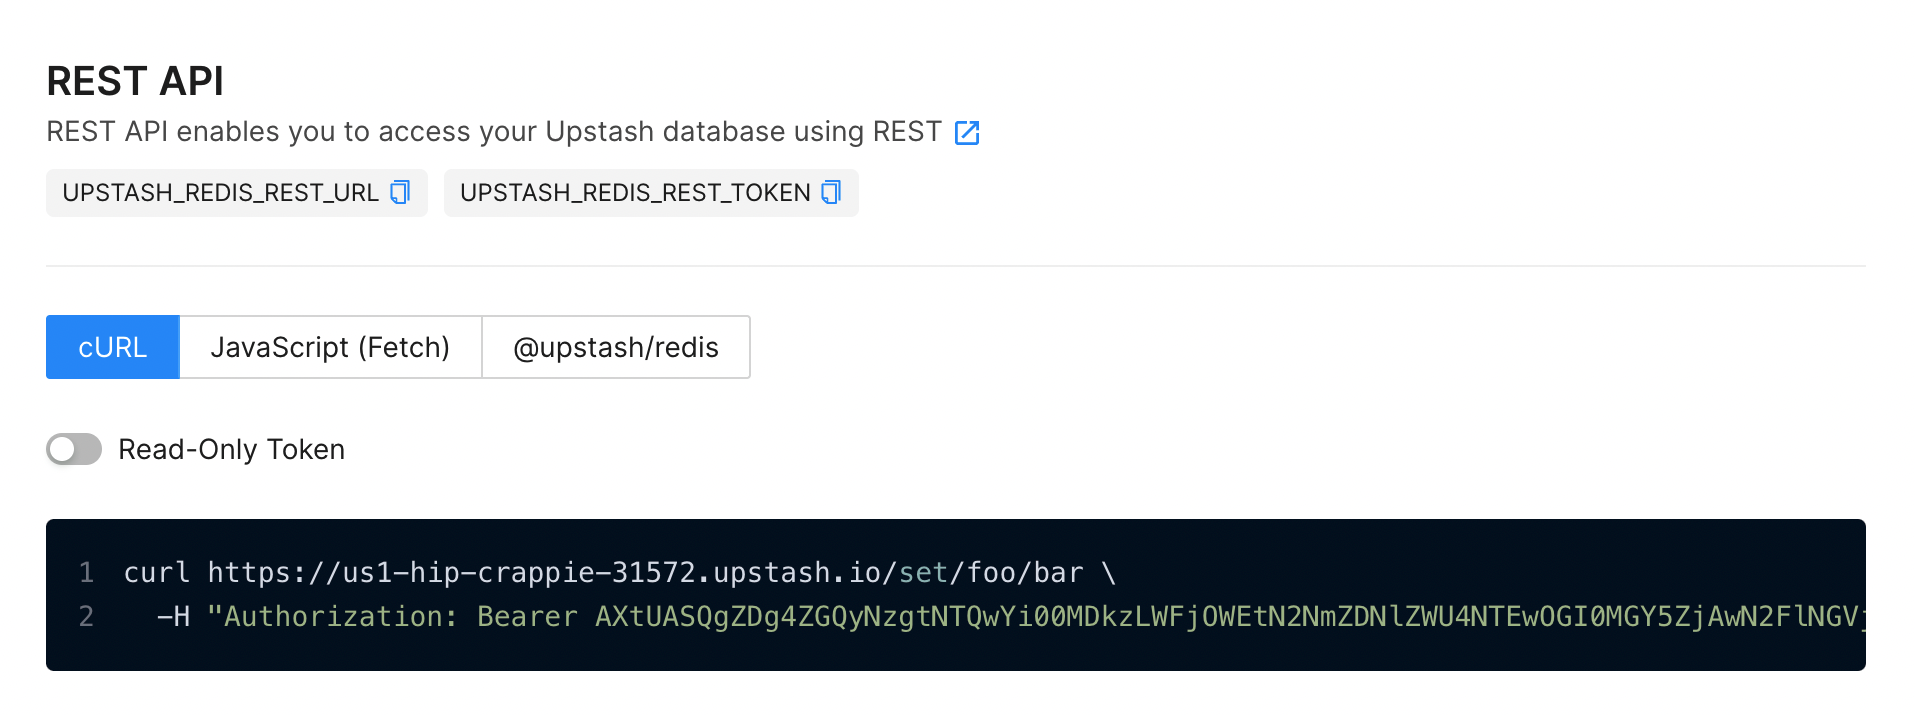Open the REST API docs external link icon
This screenshot has height=715, width=1915.
tap(967, 132)
